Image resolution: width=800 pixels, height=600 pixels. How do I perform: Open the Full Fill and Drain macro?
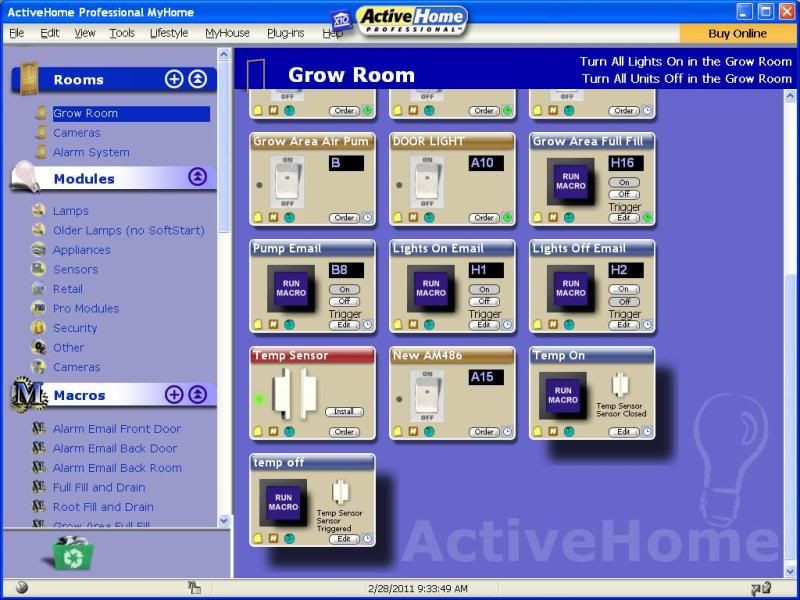(x=99, y=487)
